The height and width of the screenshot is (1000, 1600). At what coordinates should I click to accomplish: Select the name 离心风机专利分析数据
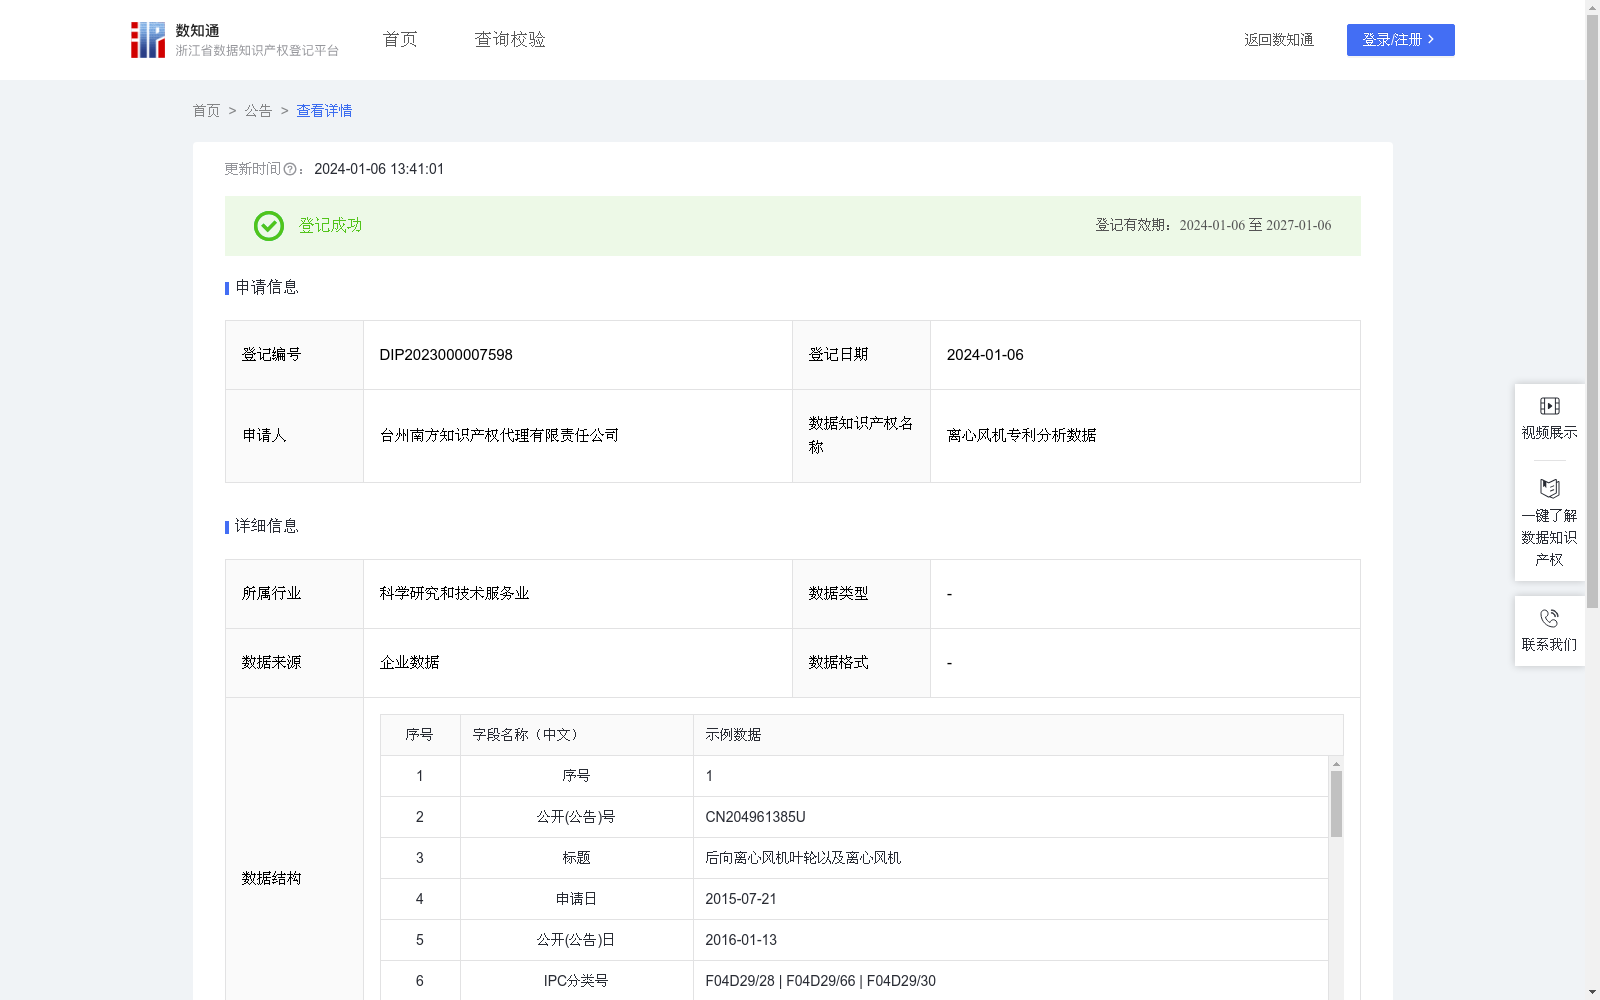pos(1021,436)
